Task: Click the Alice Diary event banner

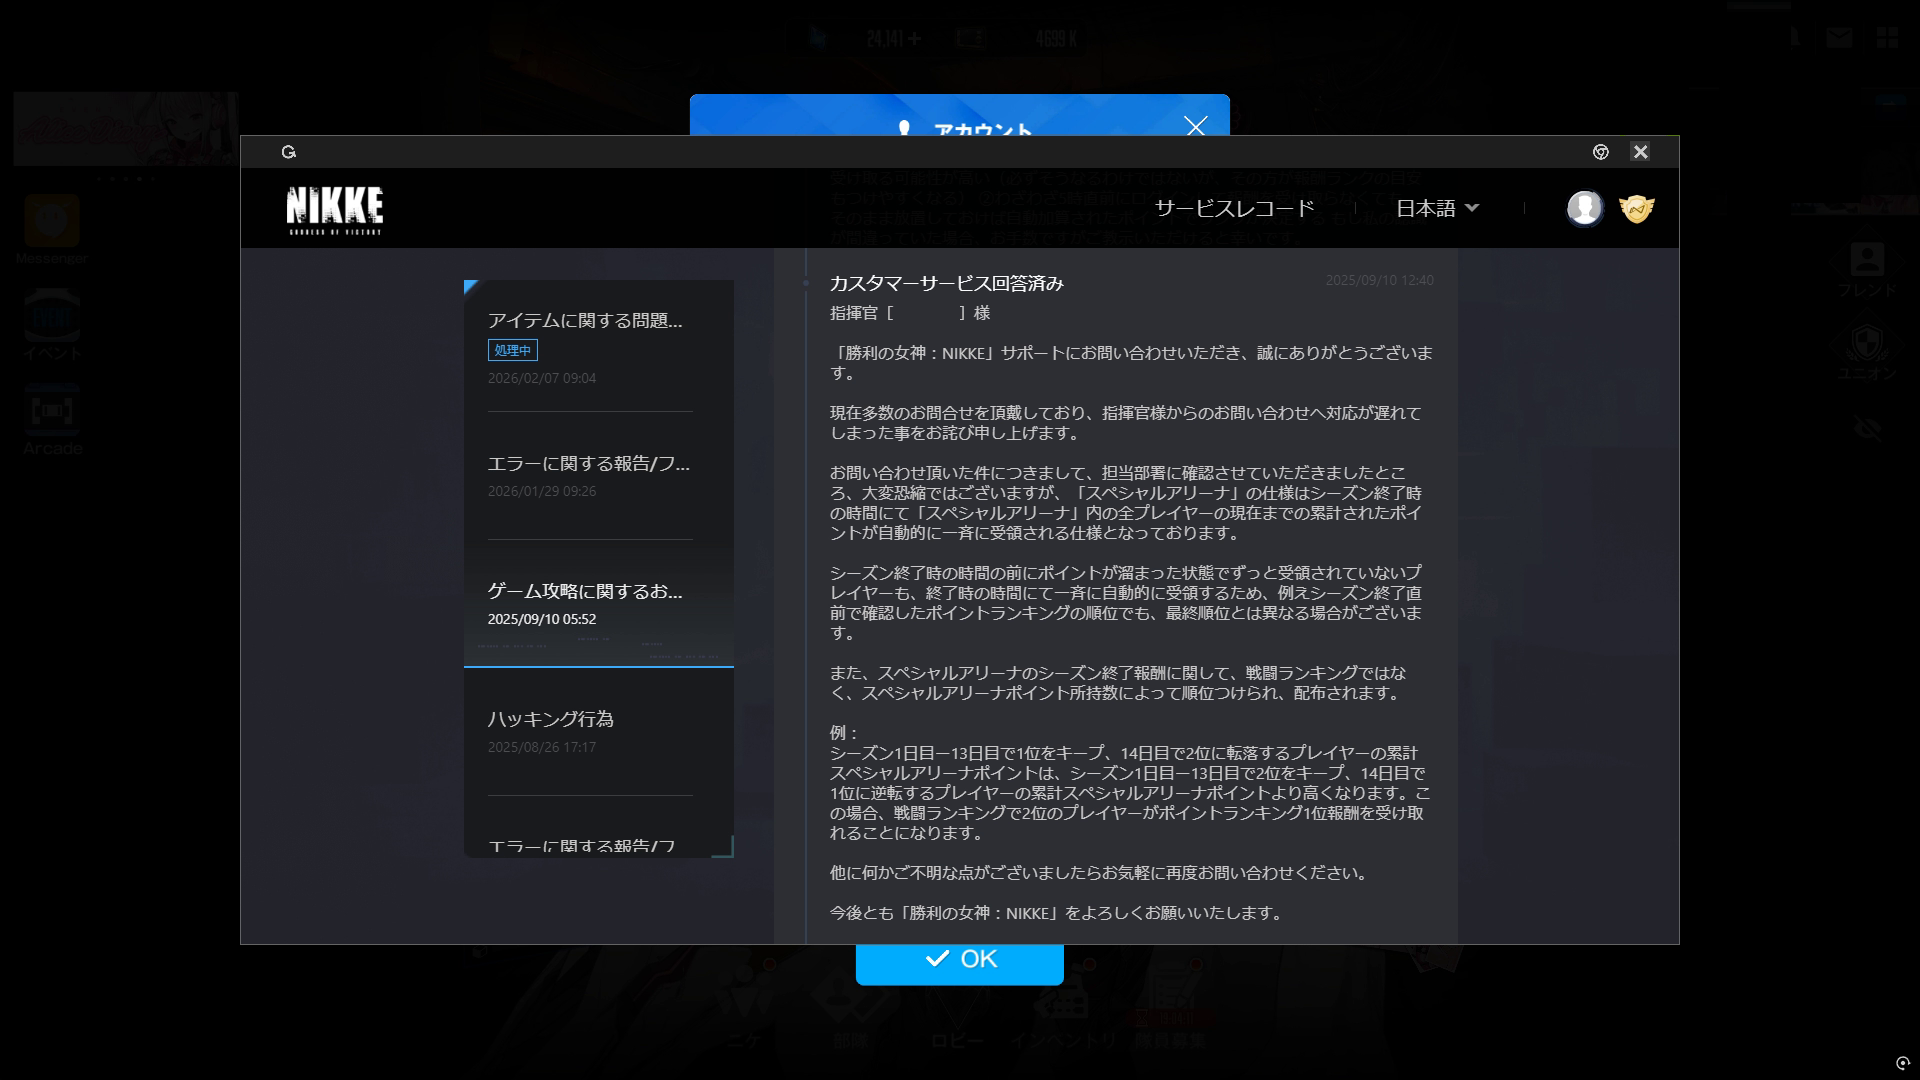Action: click(125, 129)
